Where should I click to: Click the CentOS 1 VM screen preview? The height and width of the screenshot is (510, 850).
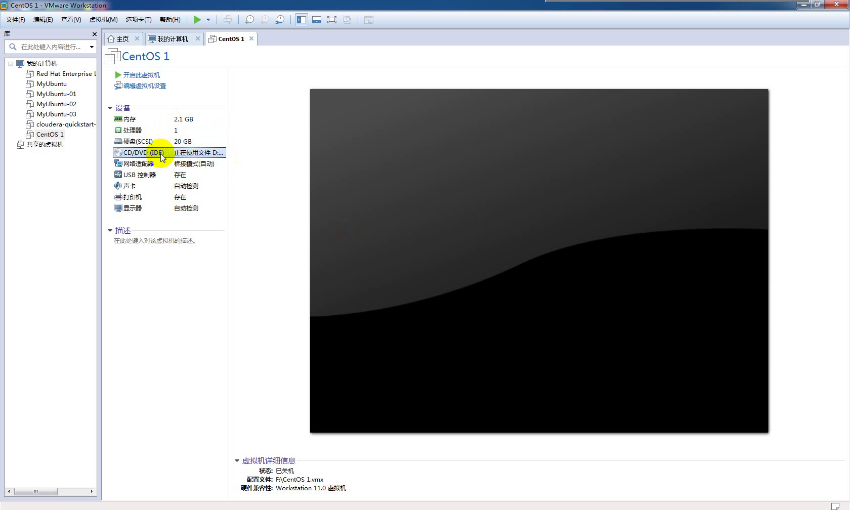(539, 261)
